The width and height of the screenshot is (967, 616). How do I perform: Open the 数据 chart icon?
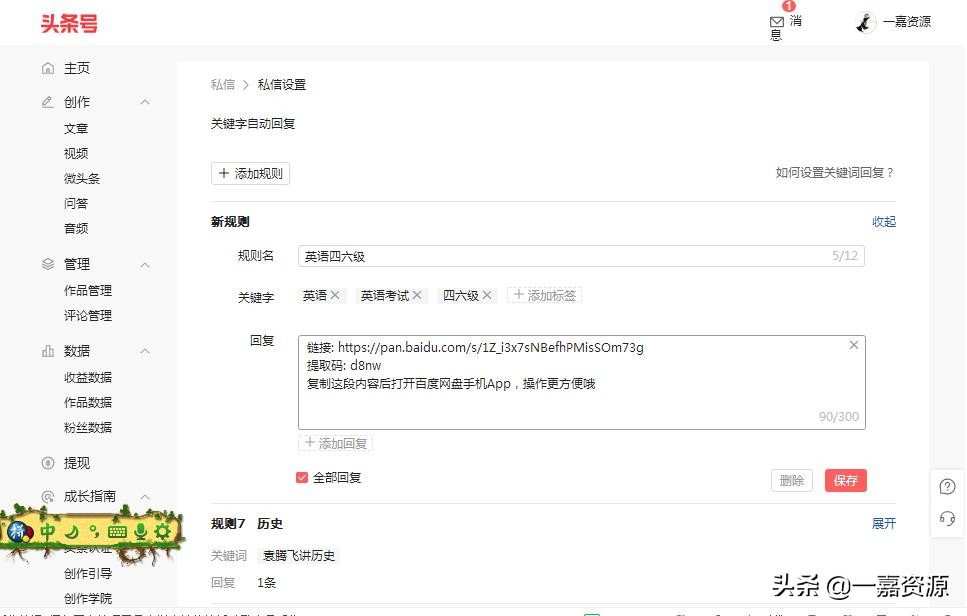click(49, 351)
